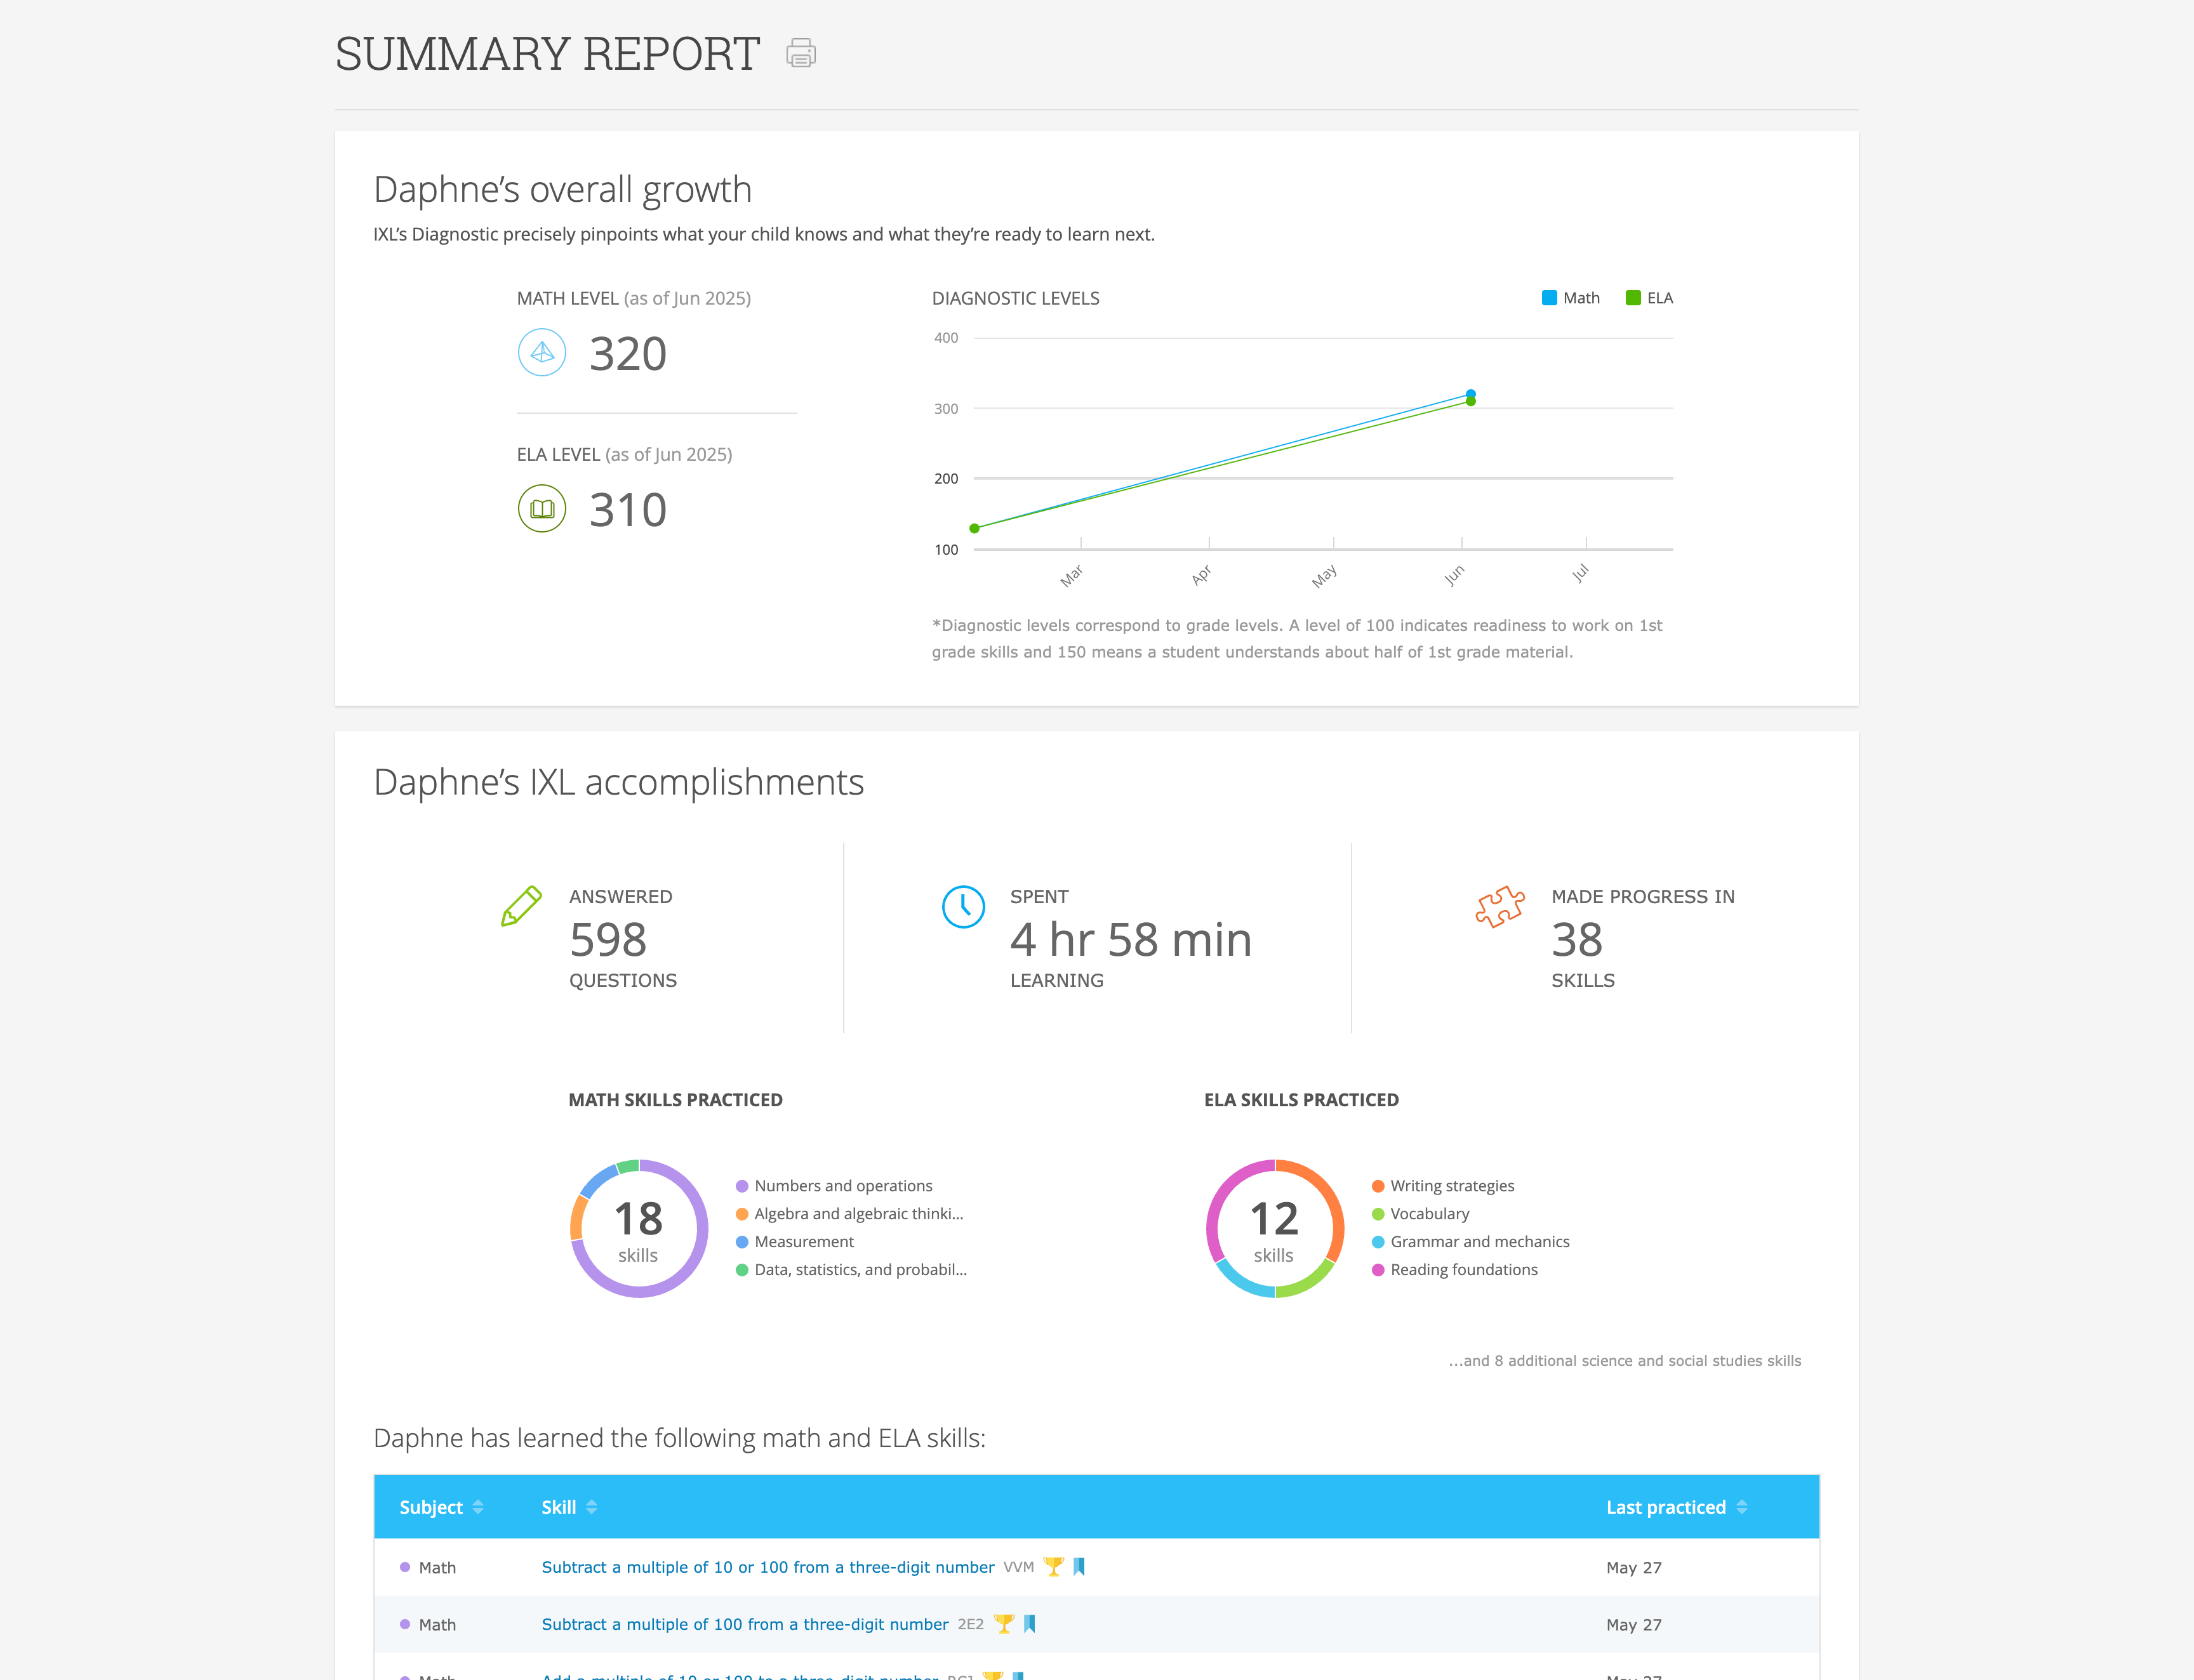
Task: Click the green pencil Answered icon
Action: [521, 906]
